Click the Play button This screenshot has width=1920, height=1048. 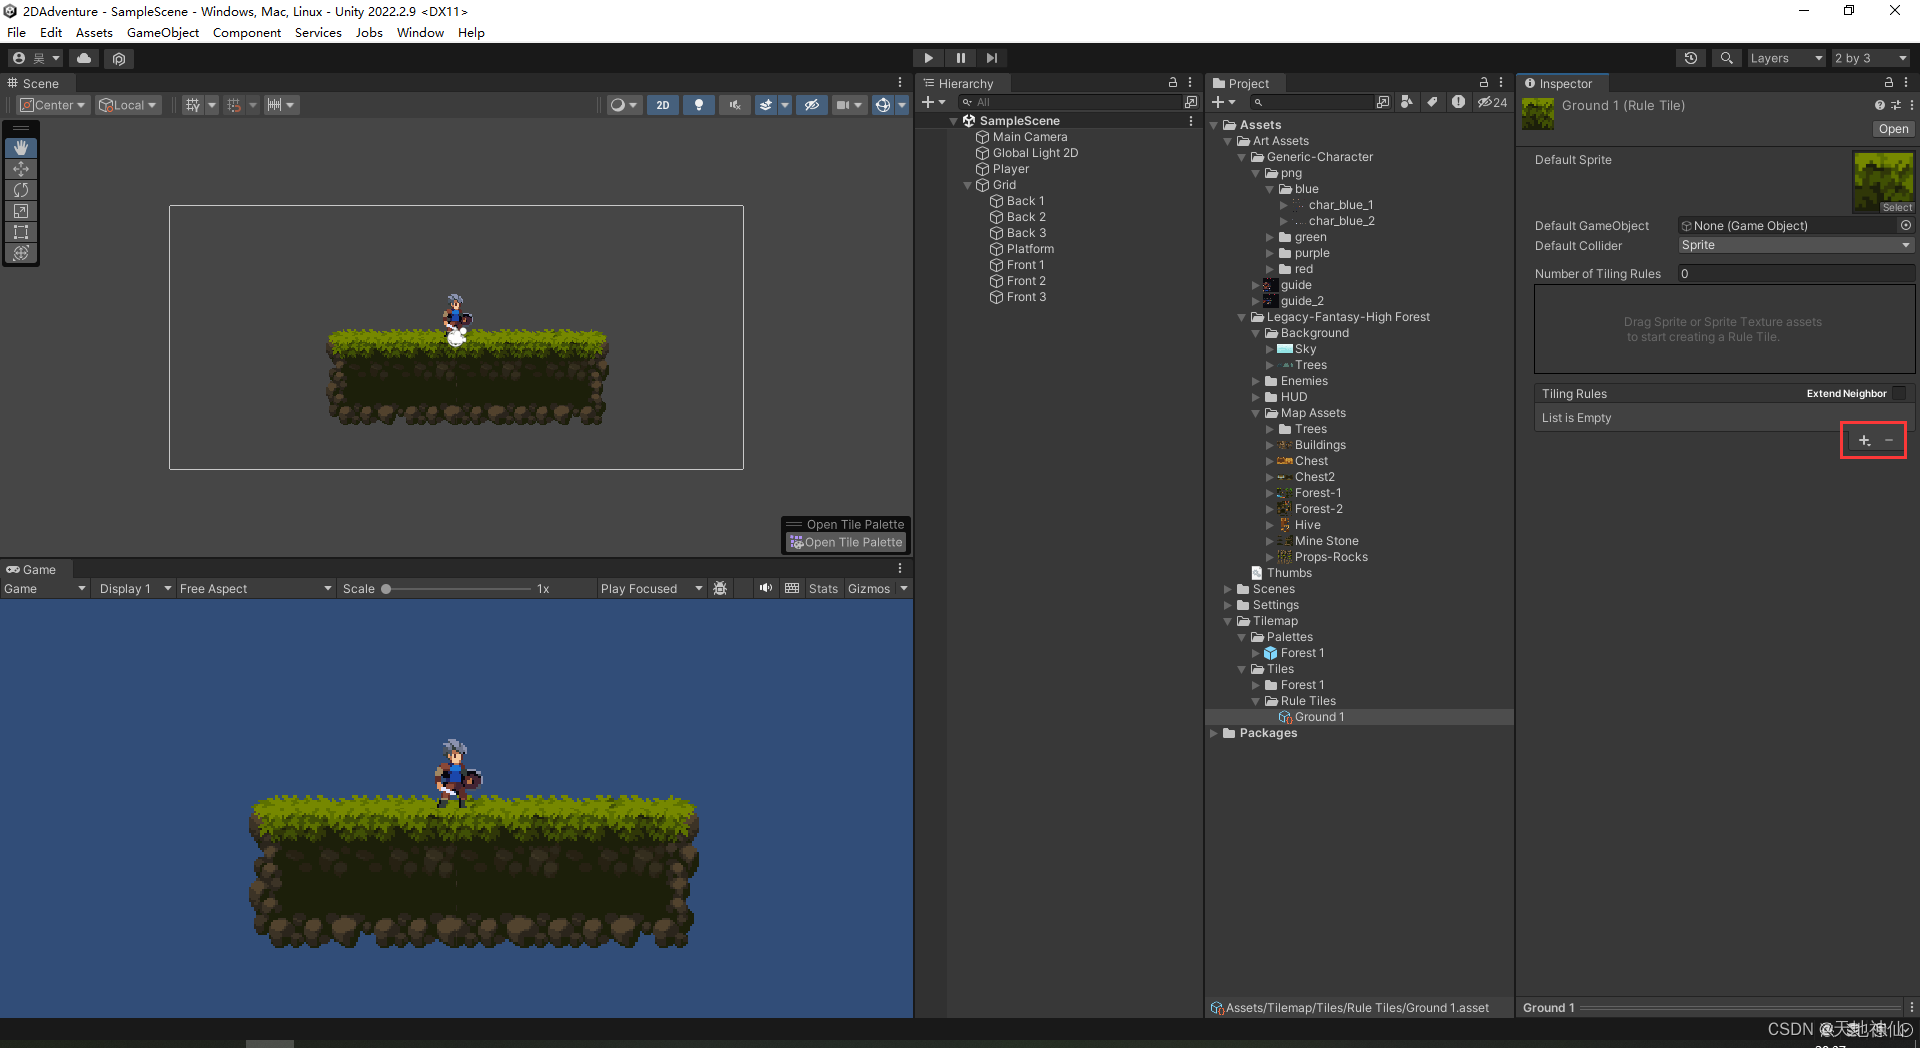(x=928, y=58)
